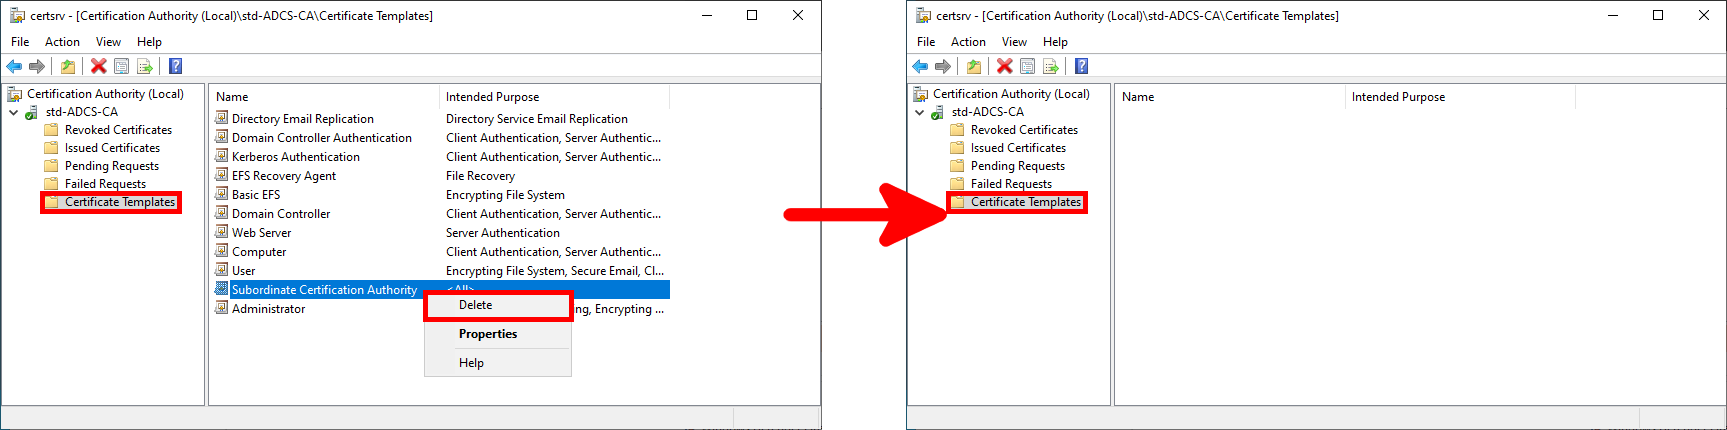The image size is (1727, 430).
Task: Sort by Intended Purpose column in the left window
Action: 555,97
